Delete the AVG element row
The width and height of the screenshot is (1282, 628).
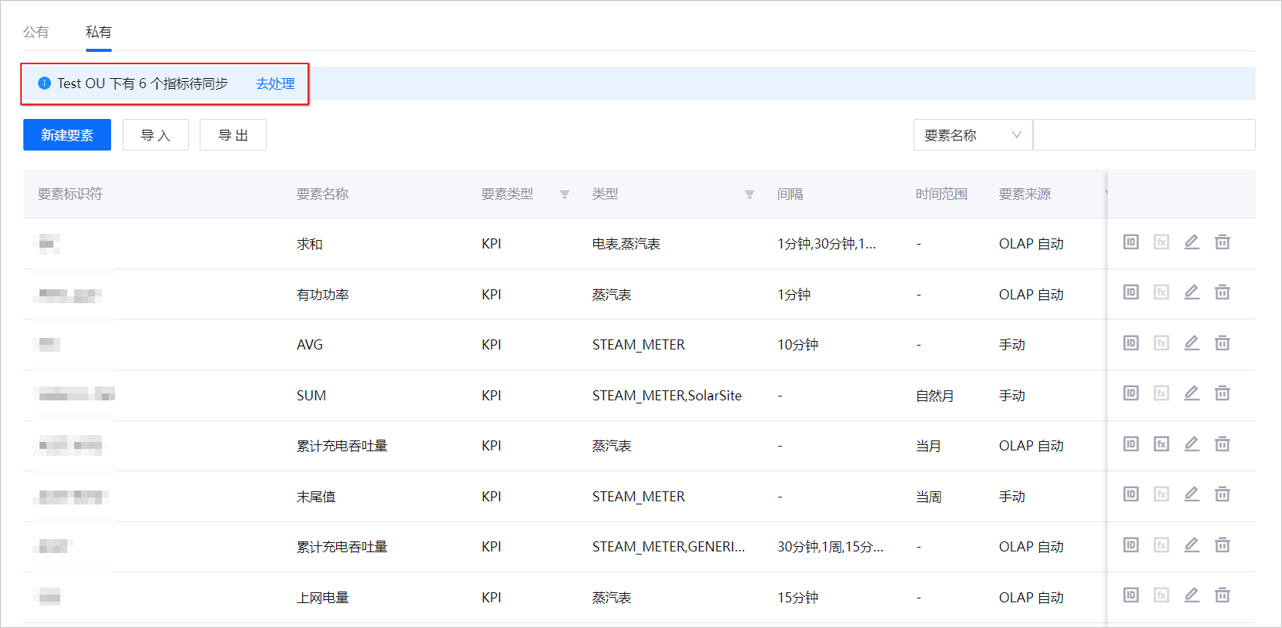tap(1222, 343)
